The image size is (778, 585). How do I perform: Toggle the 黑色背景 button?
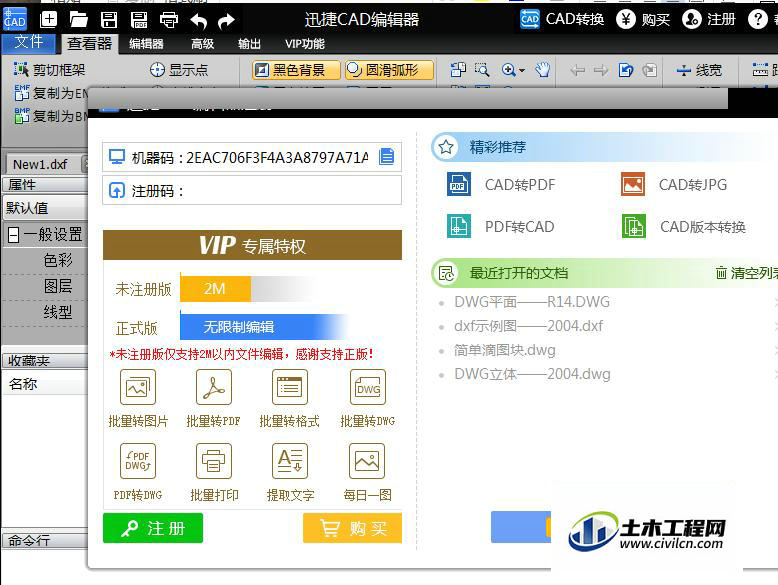pyautogui.click(x=296, y=70)
